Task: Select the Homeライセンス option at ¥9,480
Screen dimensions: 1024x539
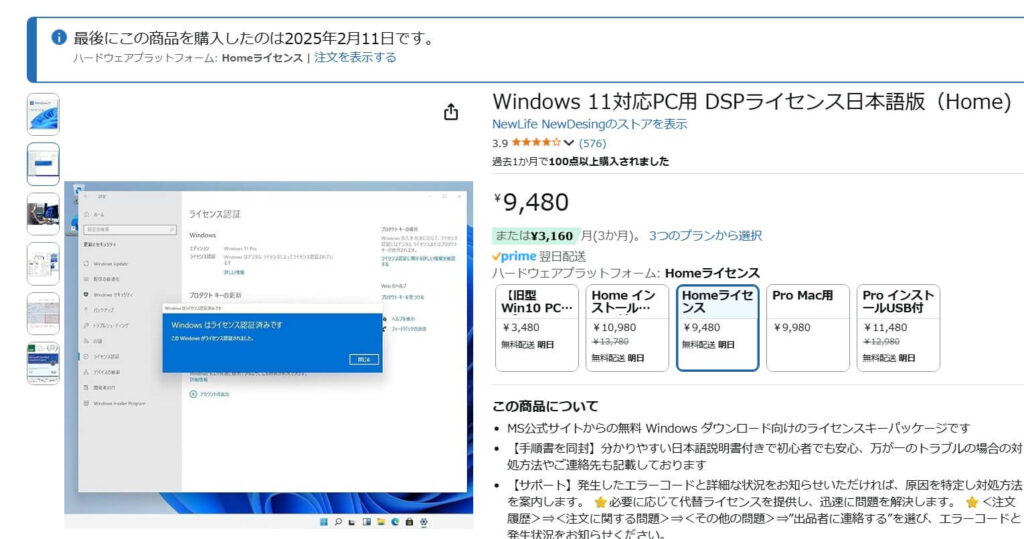Action: click(717, 327)
